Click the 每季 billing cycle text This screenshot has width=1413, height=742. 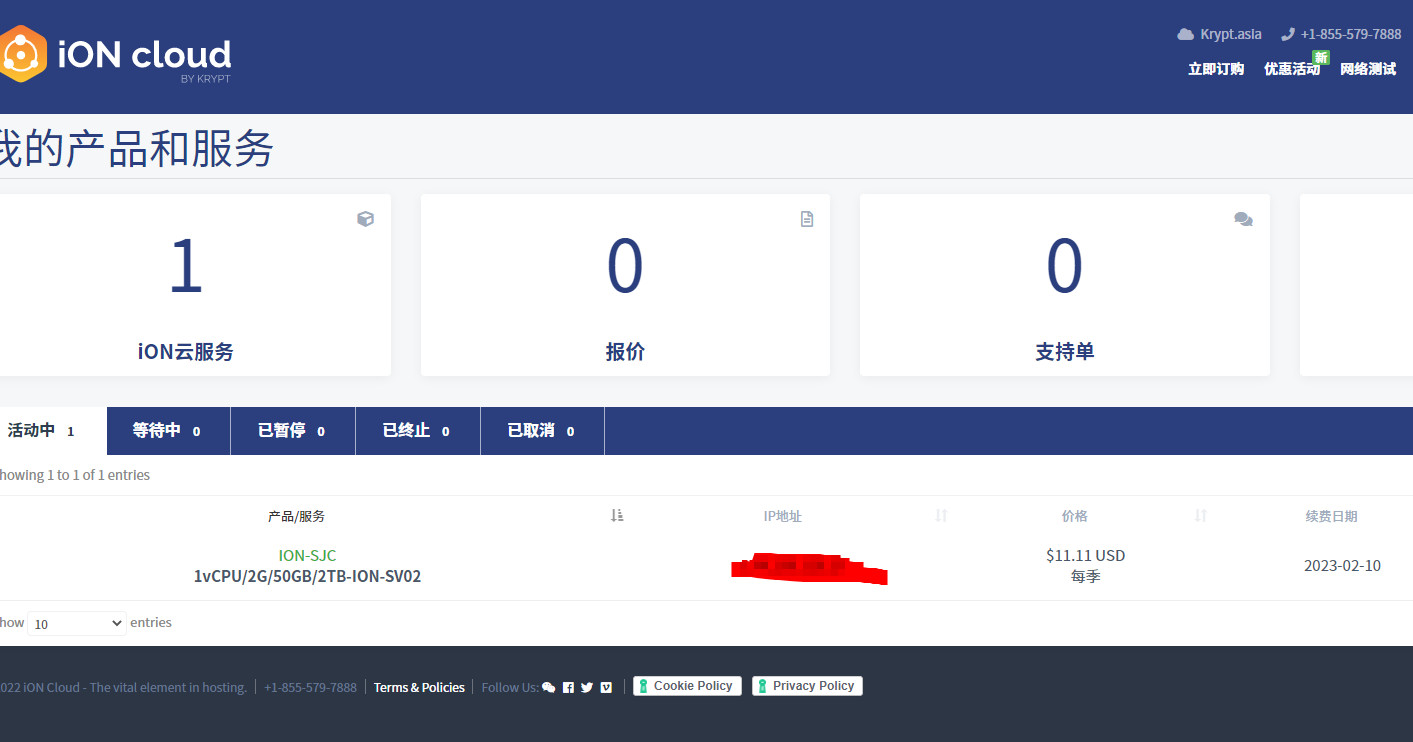coord(1085,577)
